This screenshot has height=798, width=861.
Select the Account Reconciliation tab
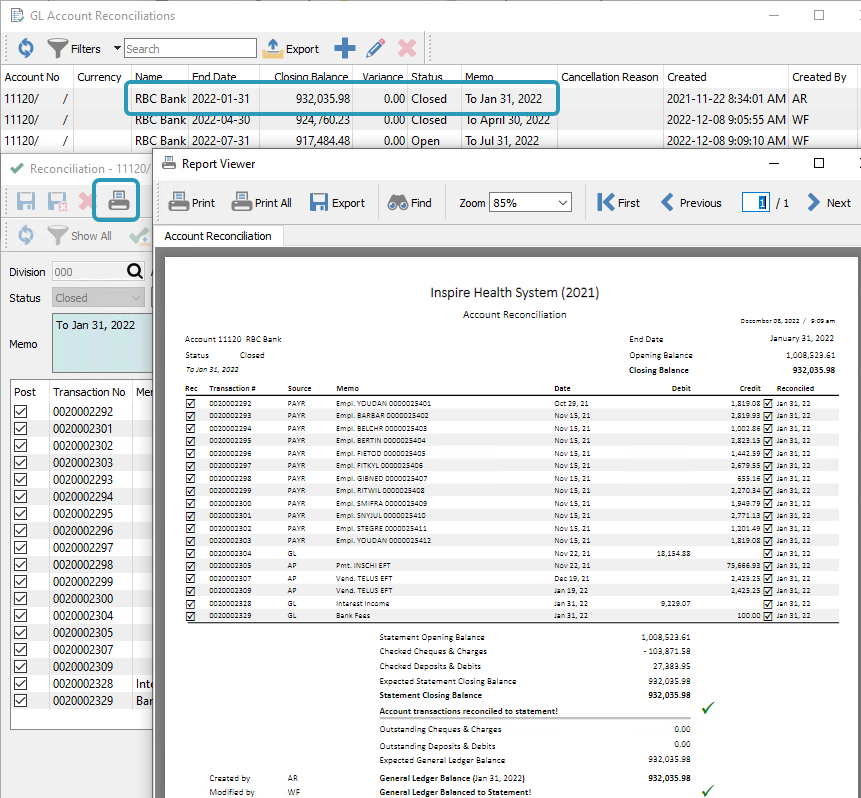218,236
